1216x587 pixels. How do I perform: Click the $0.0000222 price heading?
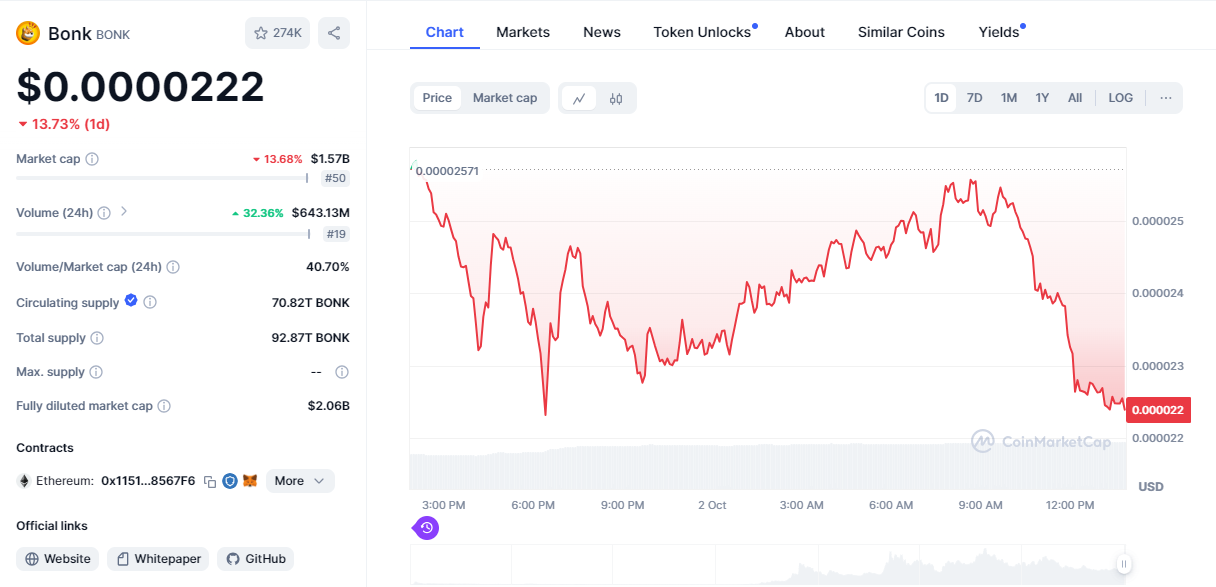pos(140,87)
